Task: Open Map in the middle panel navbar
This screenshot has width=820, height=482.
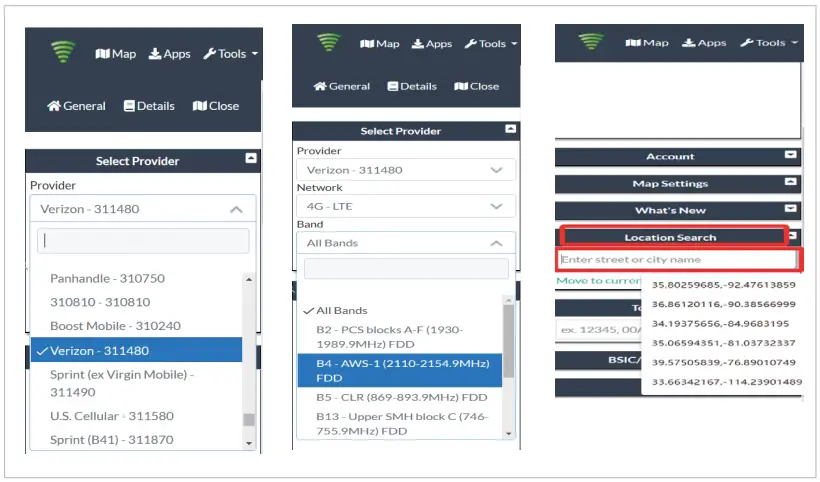Action: [380, 44]
